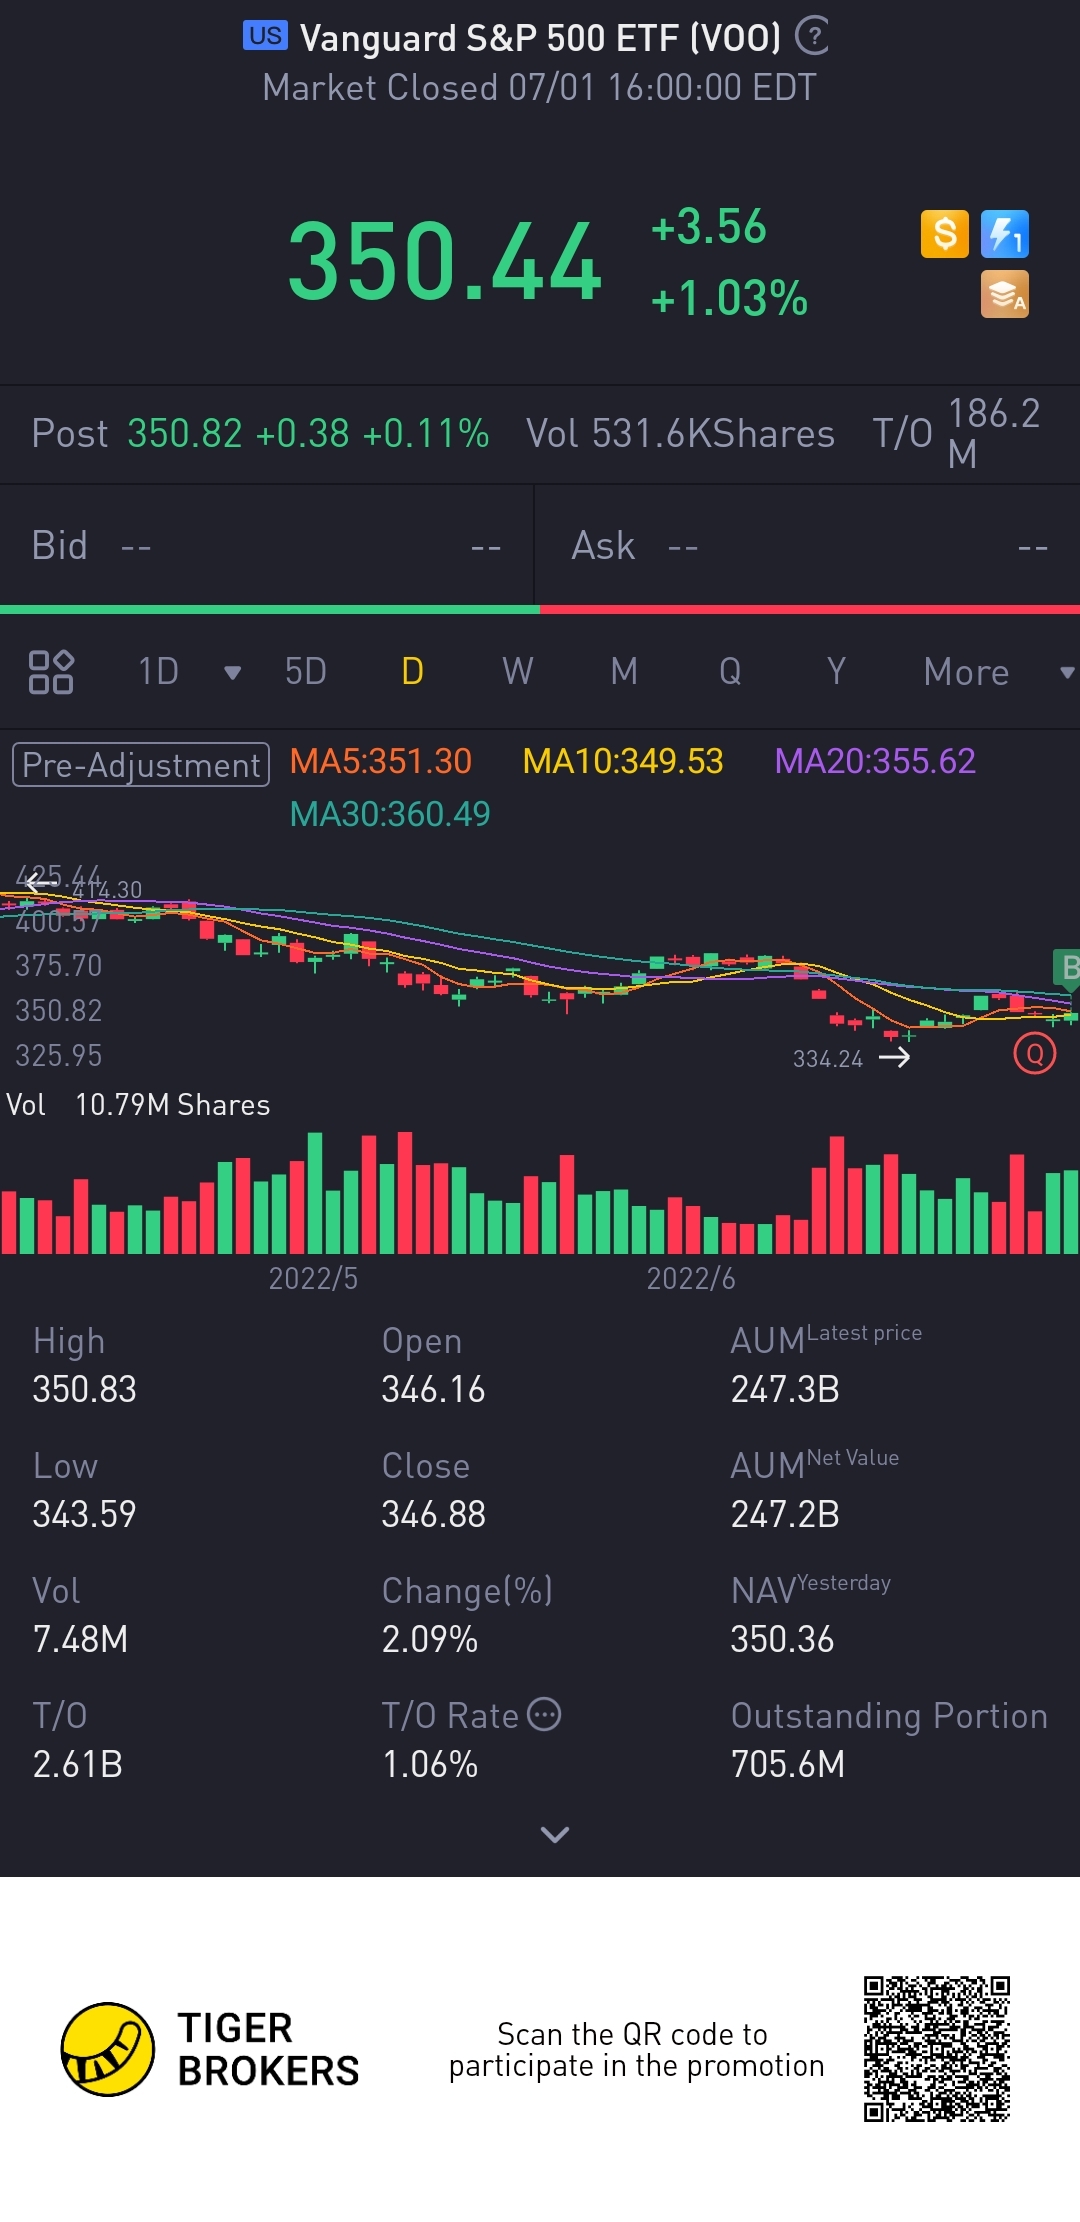This screenshot has width=1080, height=2222.
Task: Tap the green B marker on chart
Action: click(1067, 968)
